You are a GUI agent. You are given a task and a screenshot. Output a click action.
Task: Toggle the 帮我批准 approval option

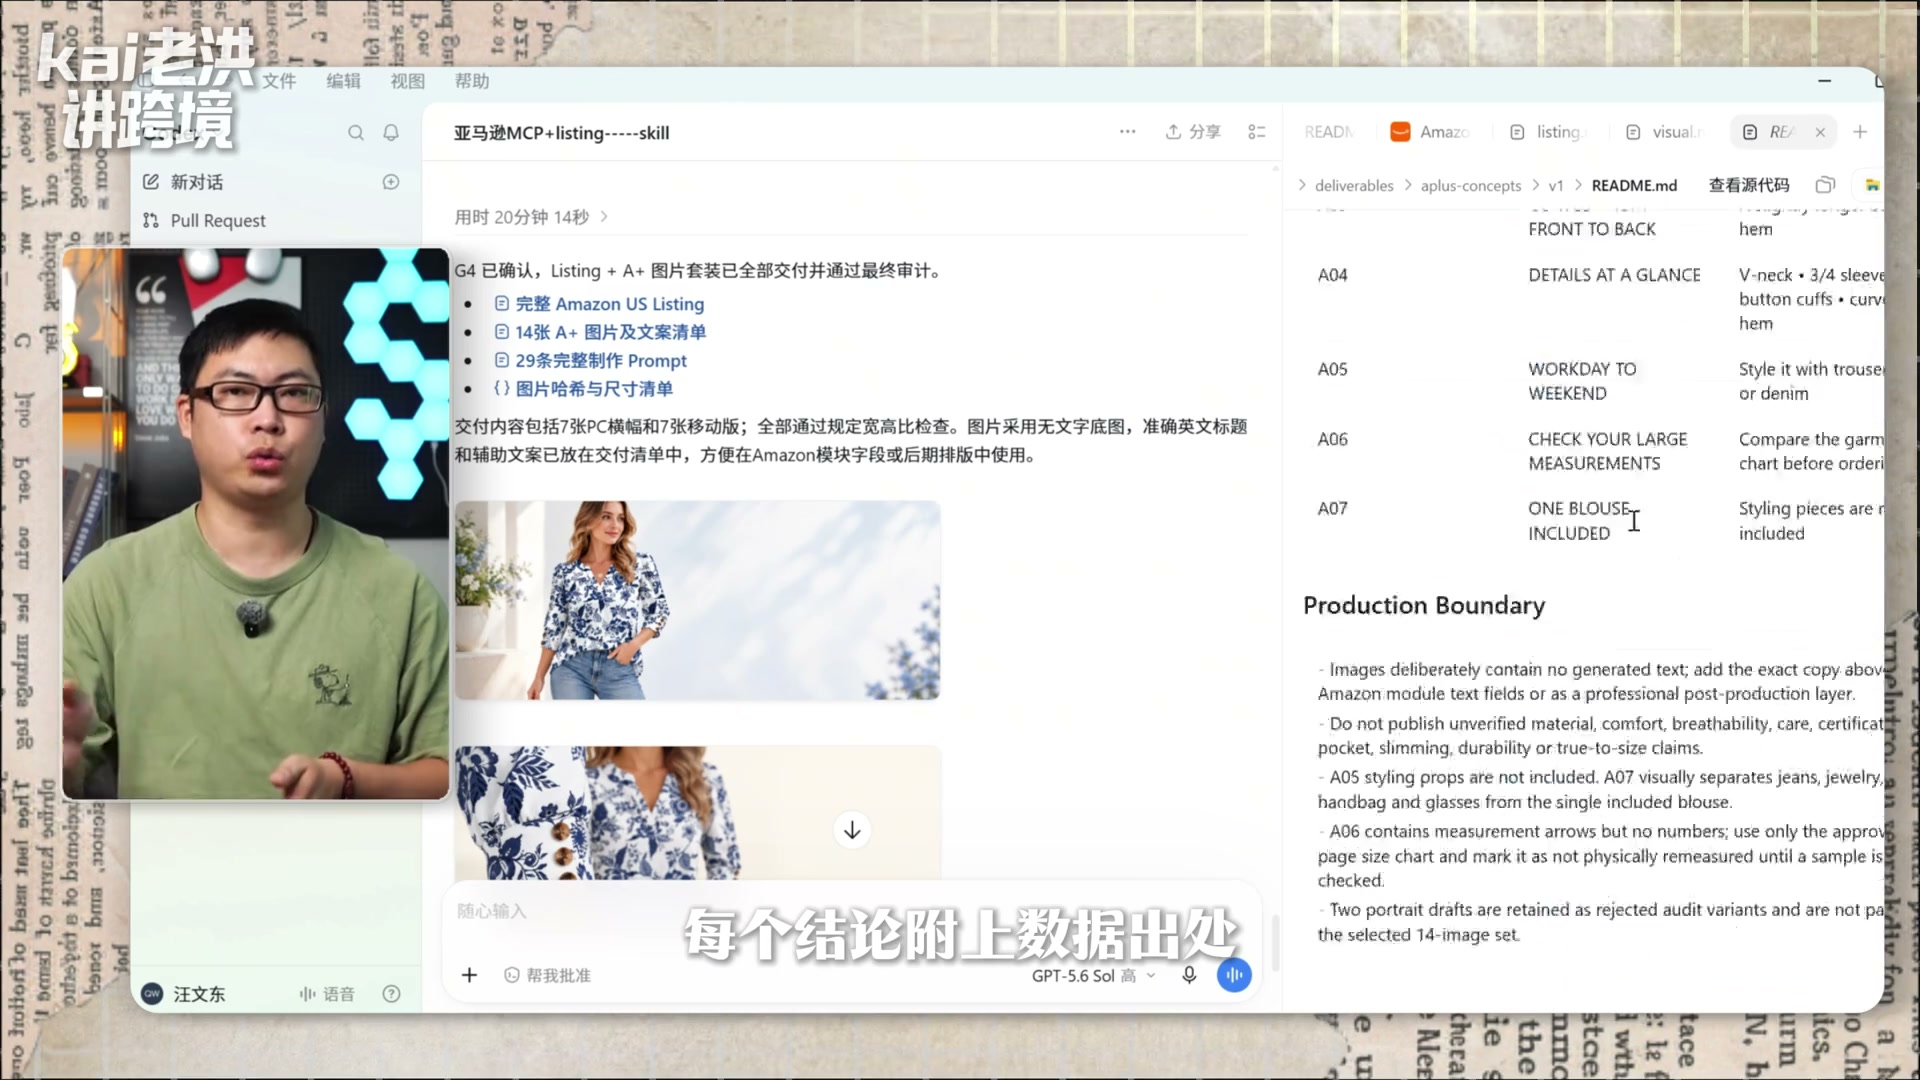547,975
